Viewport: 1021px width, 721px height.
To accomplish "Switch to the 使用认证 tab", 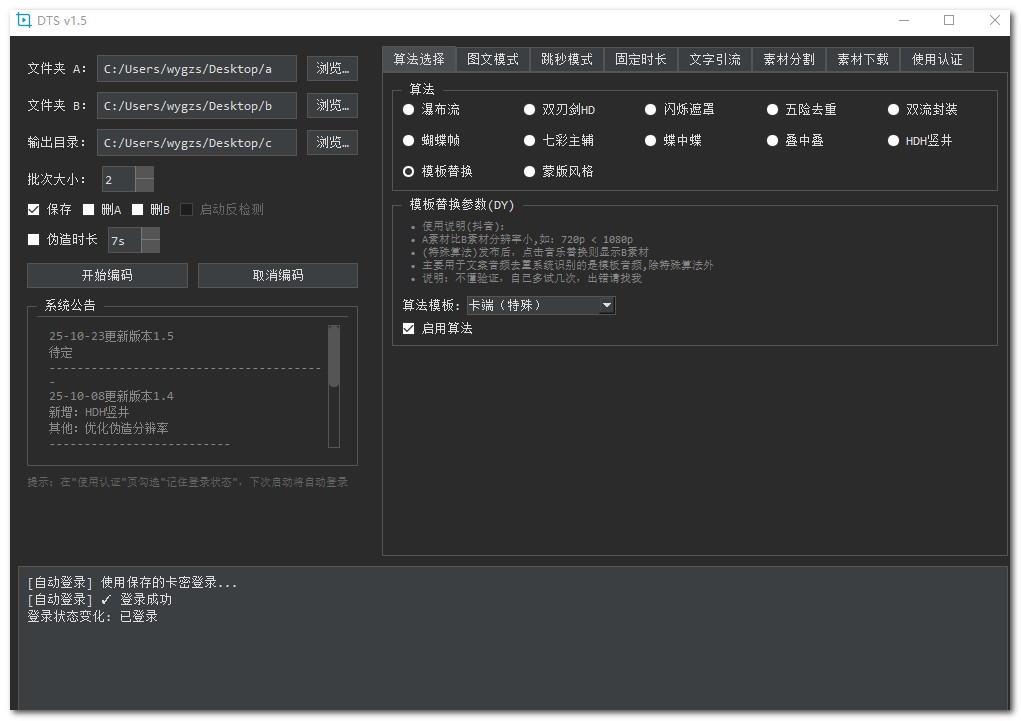I will point(938,59).
